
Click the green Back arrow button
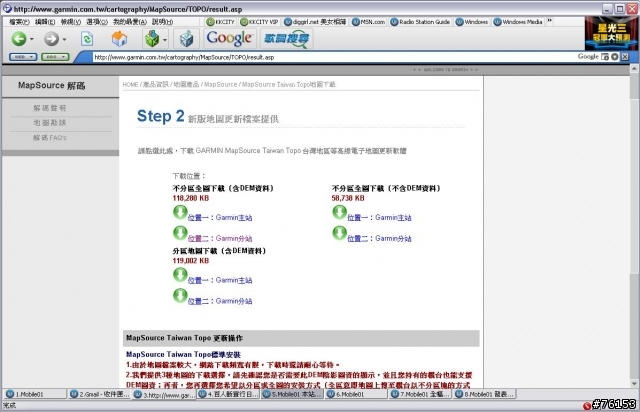tap(18, 39)
